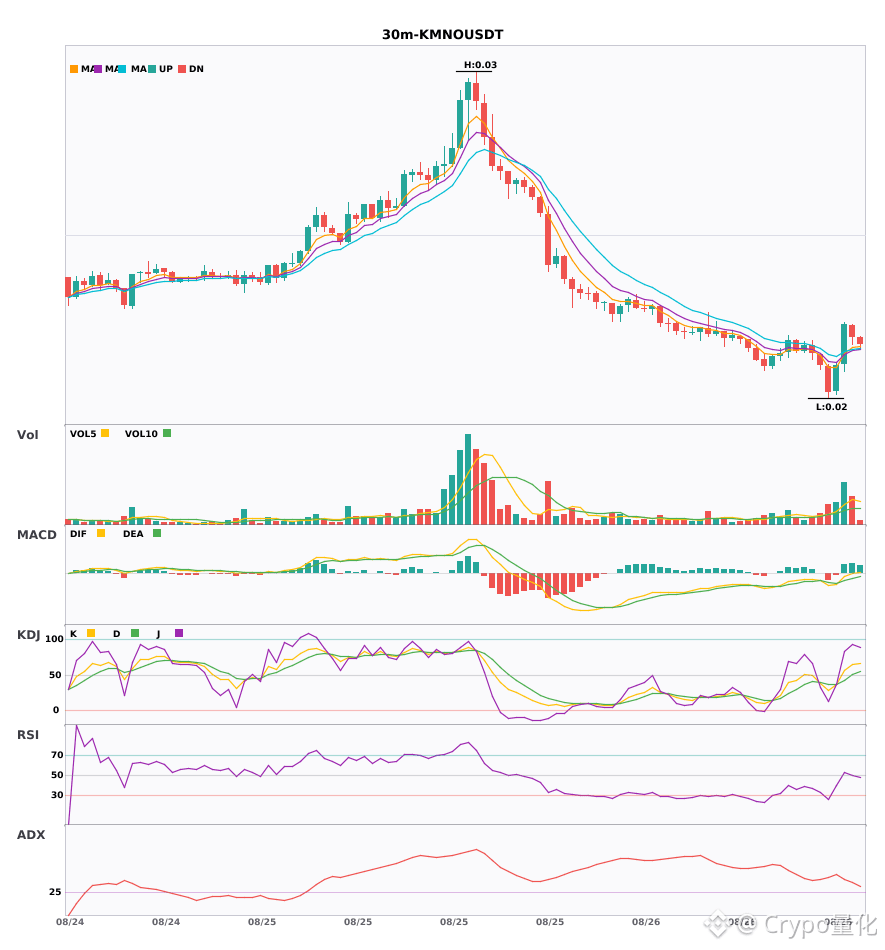Click the L:0.02 low price label
This screenshot has width=885, height=950.
(x=831, y=407)
